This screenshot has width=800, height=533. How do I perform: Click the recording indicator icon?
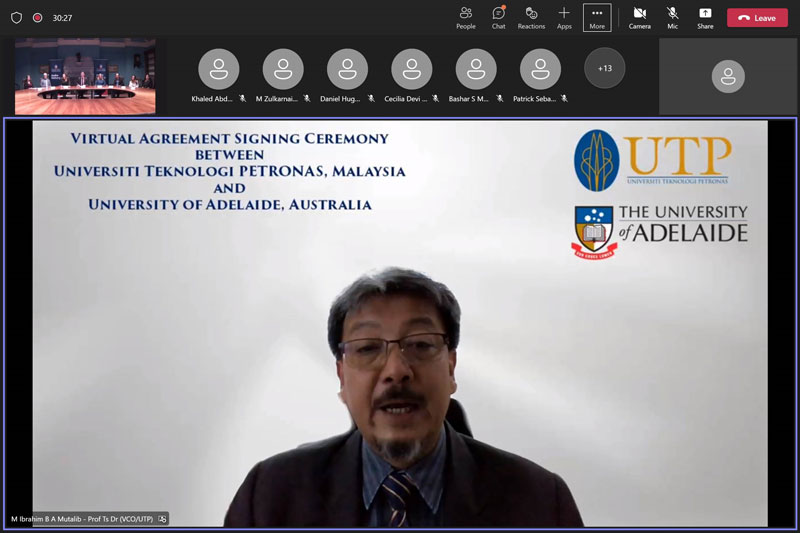point(37,18)
